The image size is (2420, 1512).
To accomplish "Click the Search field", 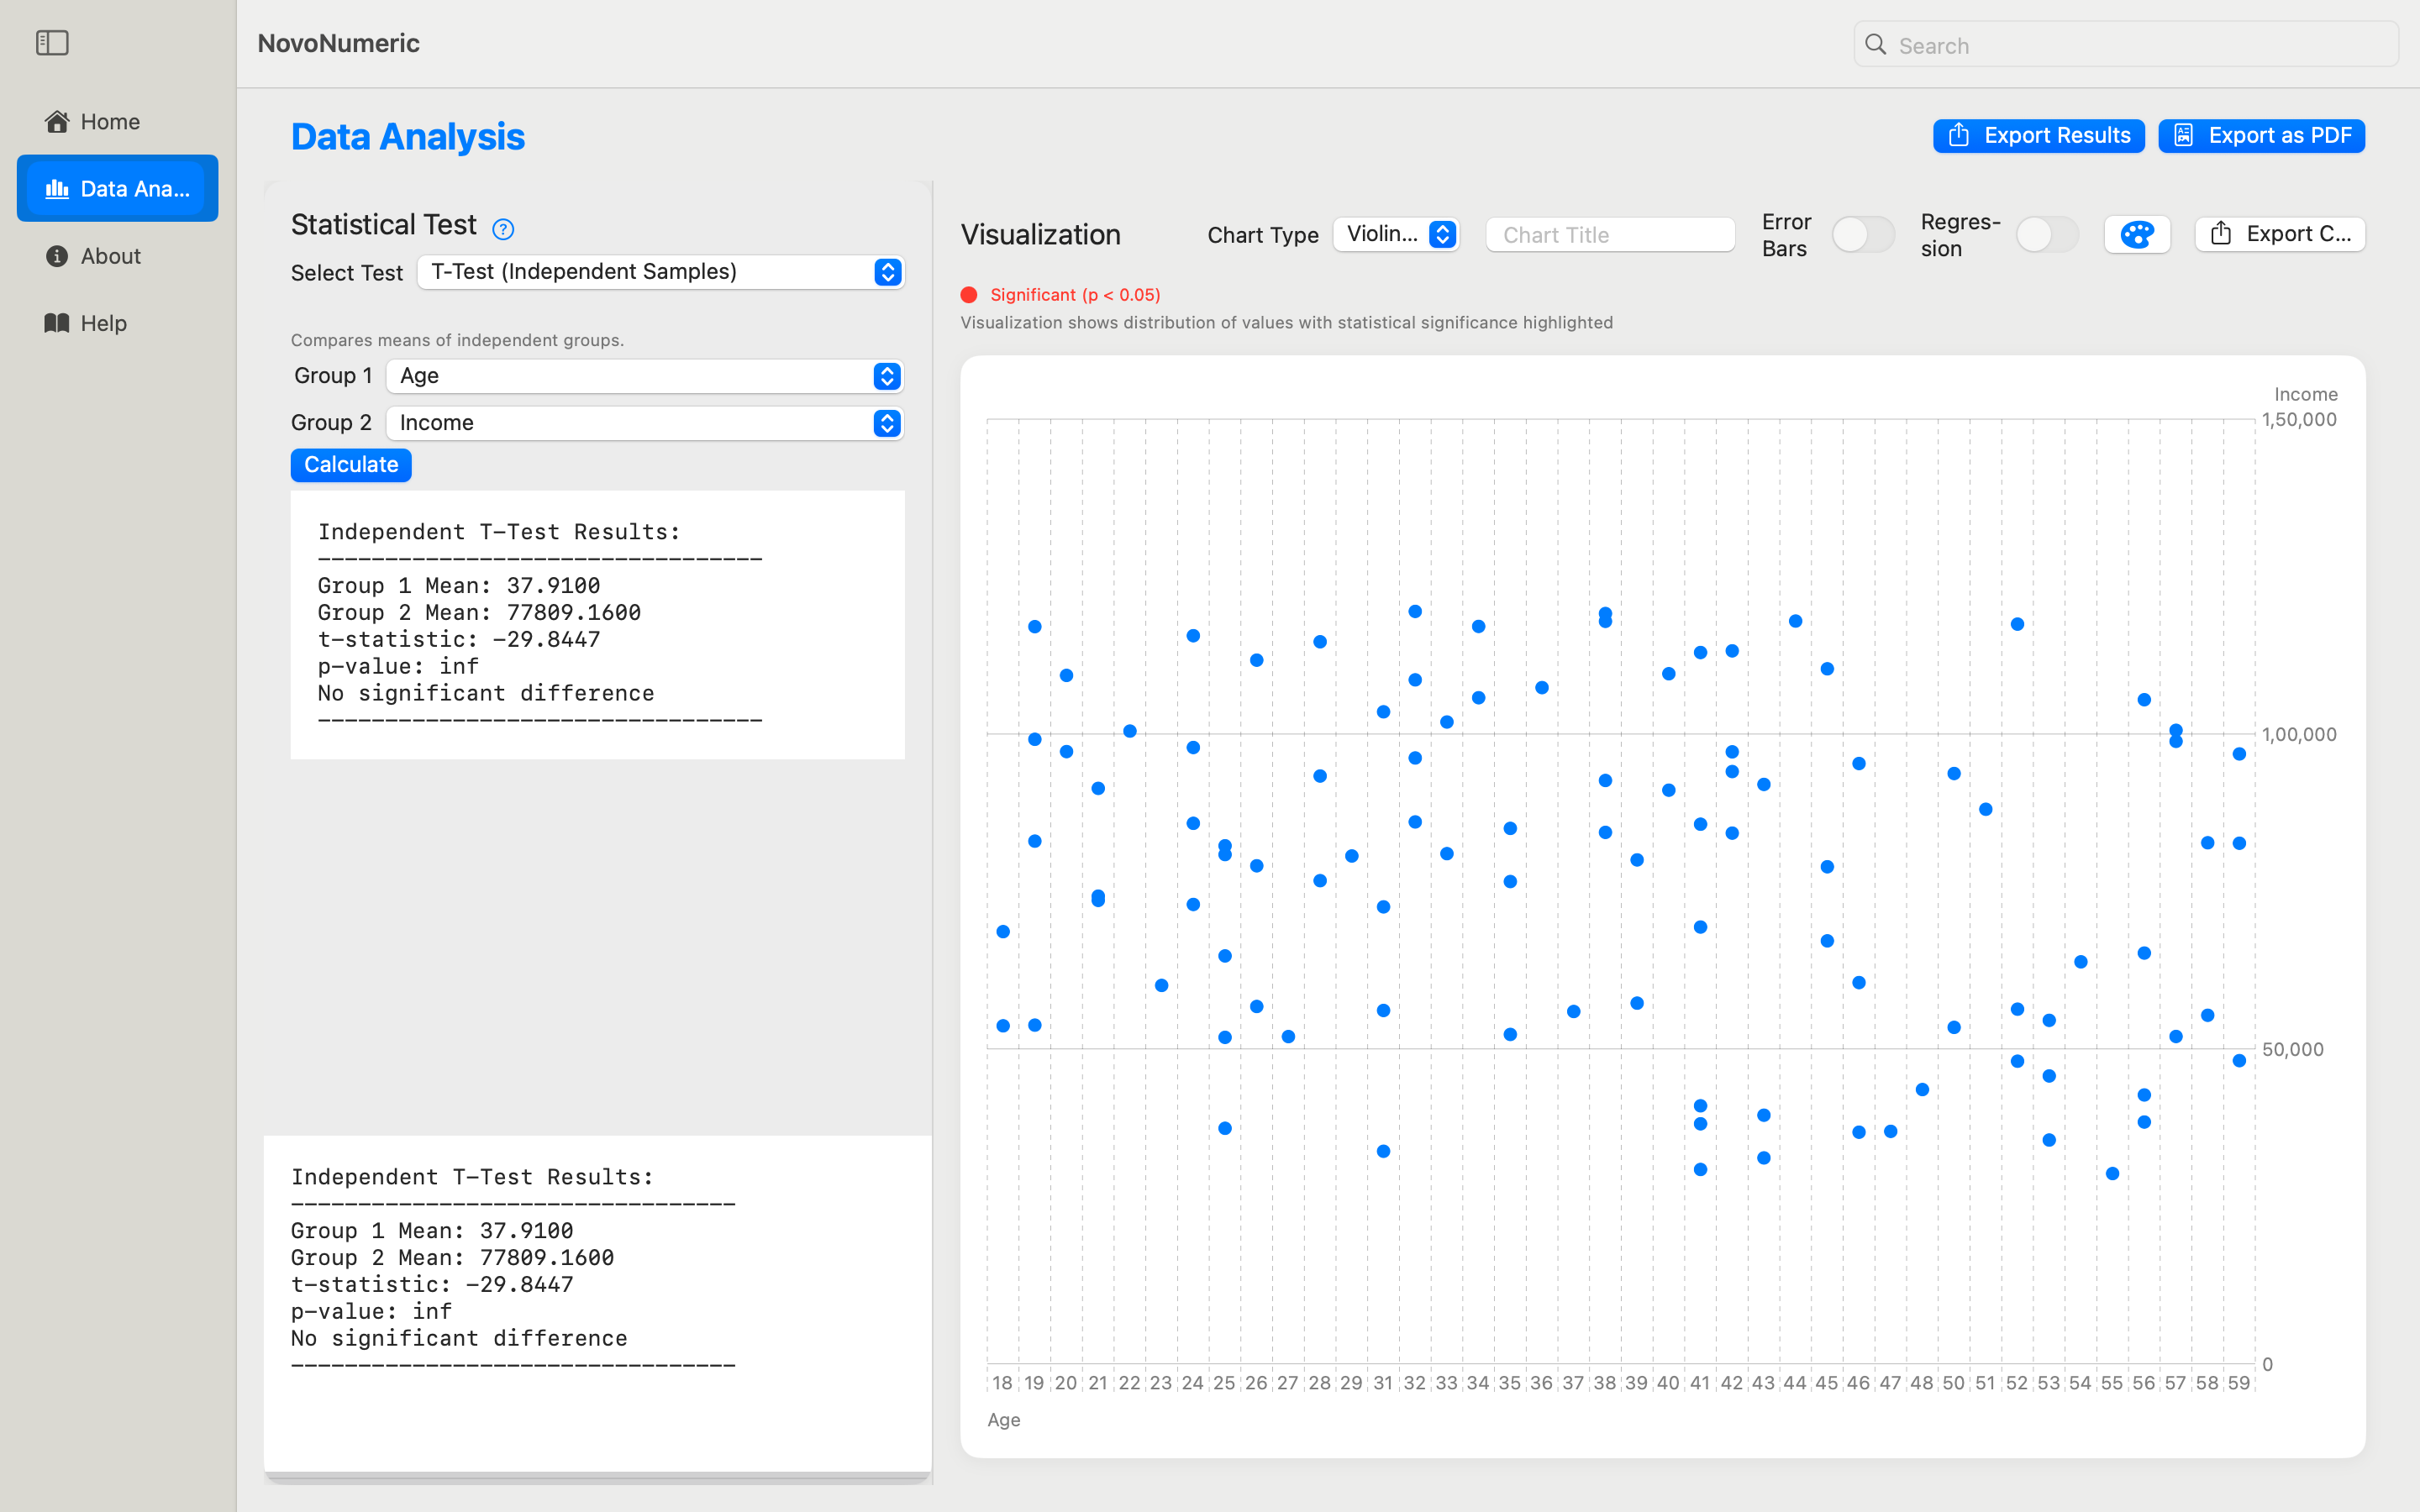I will (2126, 45).
